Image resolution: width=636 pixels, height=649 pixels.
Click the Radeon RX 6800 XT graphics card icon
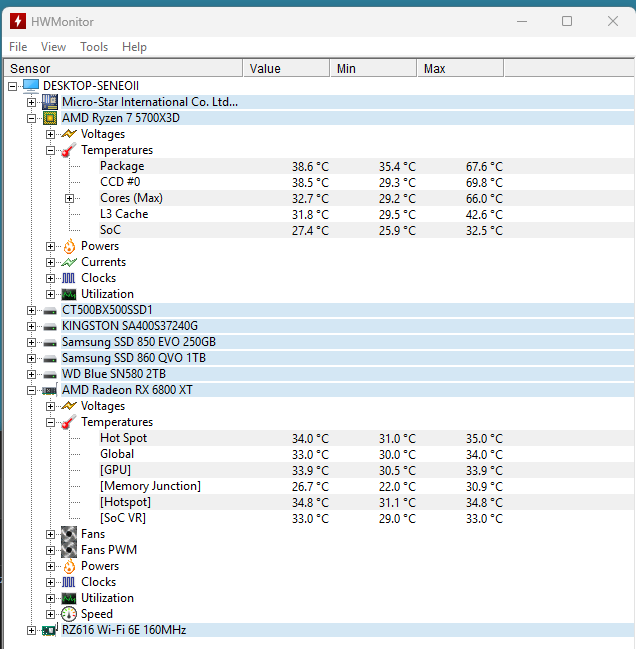coord(50,390)
